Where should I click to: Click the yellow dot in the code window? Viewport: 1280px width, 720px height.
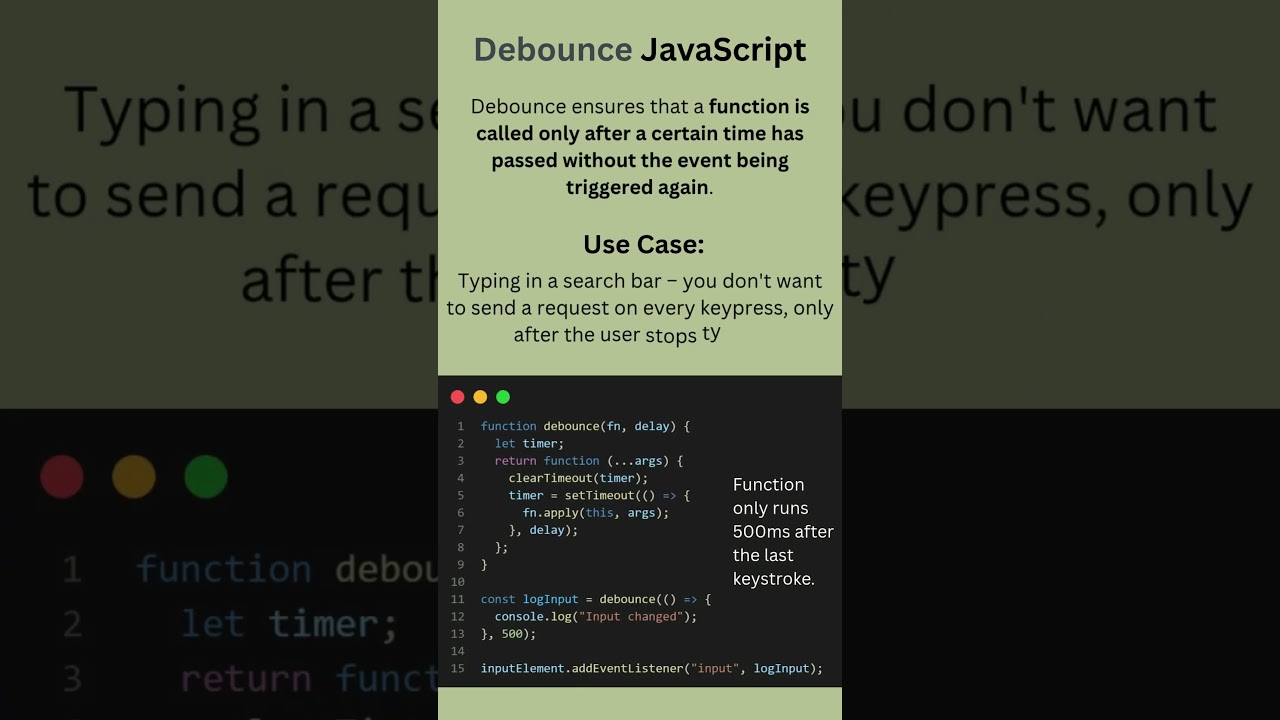tap(480, 397)
